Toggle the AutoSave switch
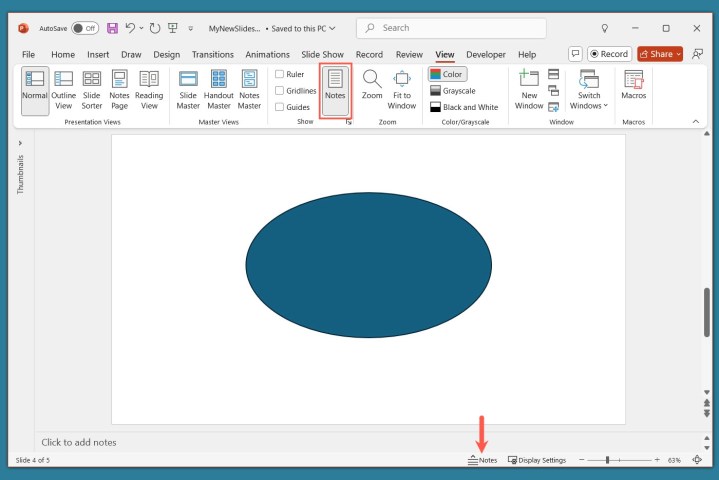Viewport: 719px width, 480px height. (x=85, y=28)
